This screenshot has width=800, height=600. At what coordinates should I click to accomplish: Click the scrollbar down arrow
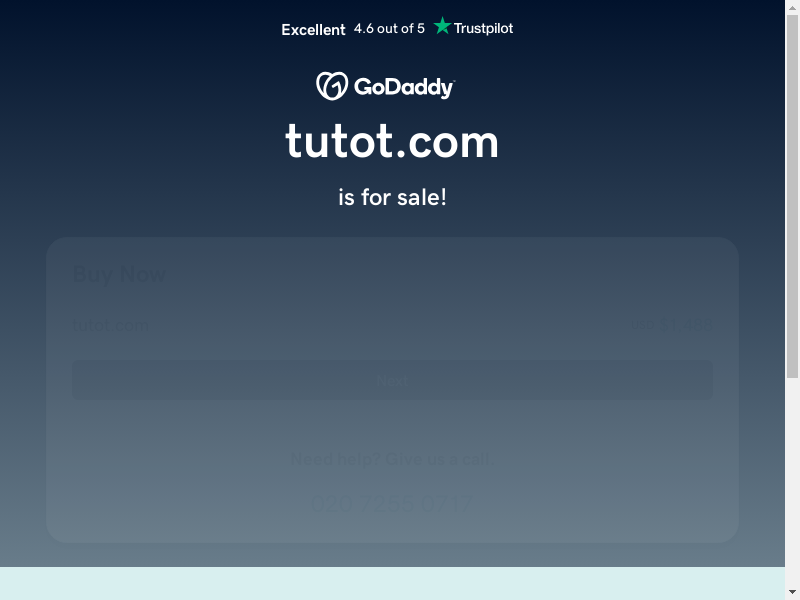coord(792,593)
